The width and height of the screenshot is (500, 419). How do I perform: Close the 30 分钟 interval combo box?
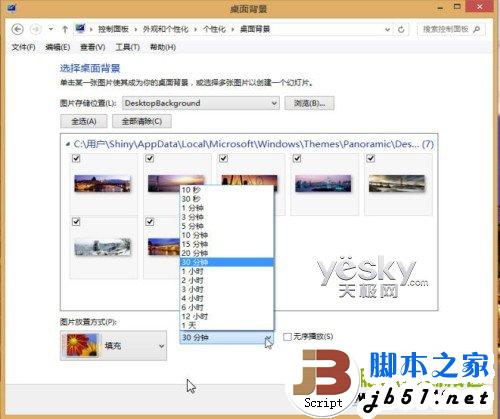227,338
